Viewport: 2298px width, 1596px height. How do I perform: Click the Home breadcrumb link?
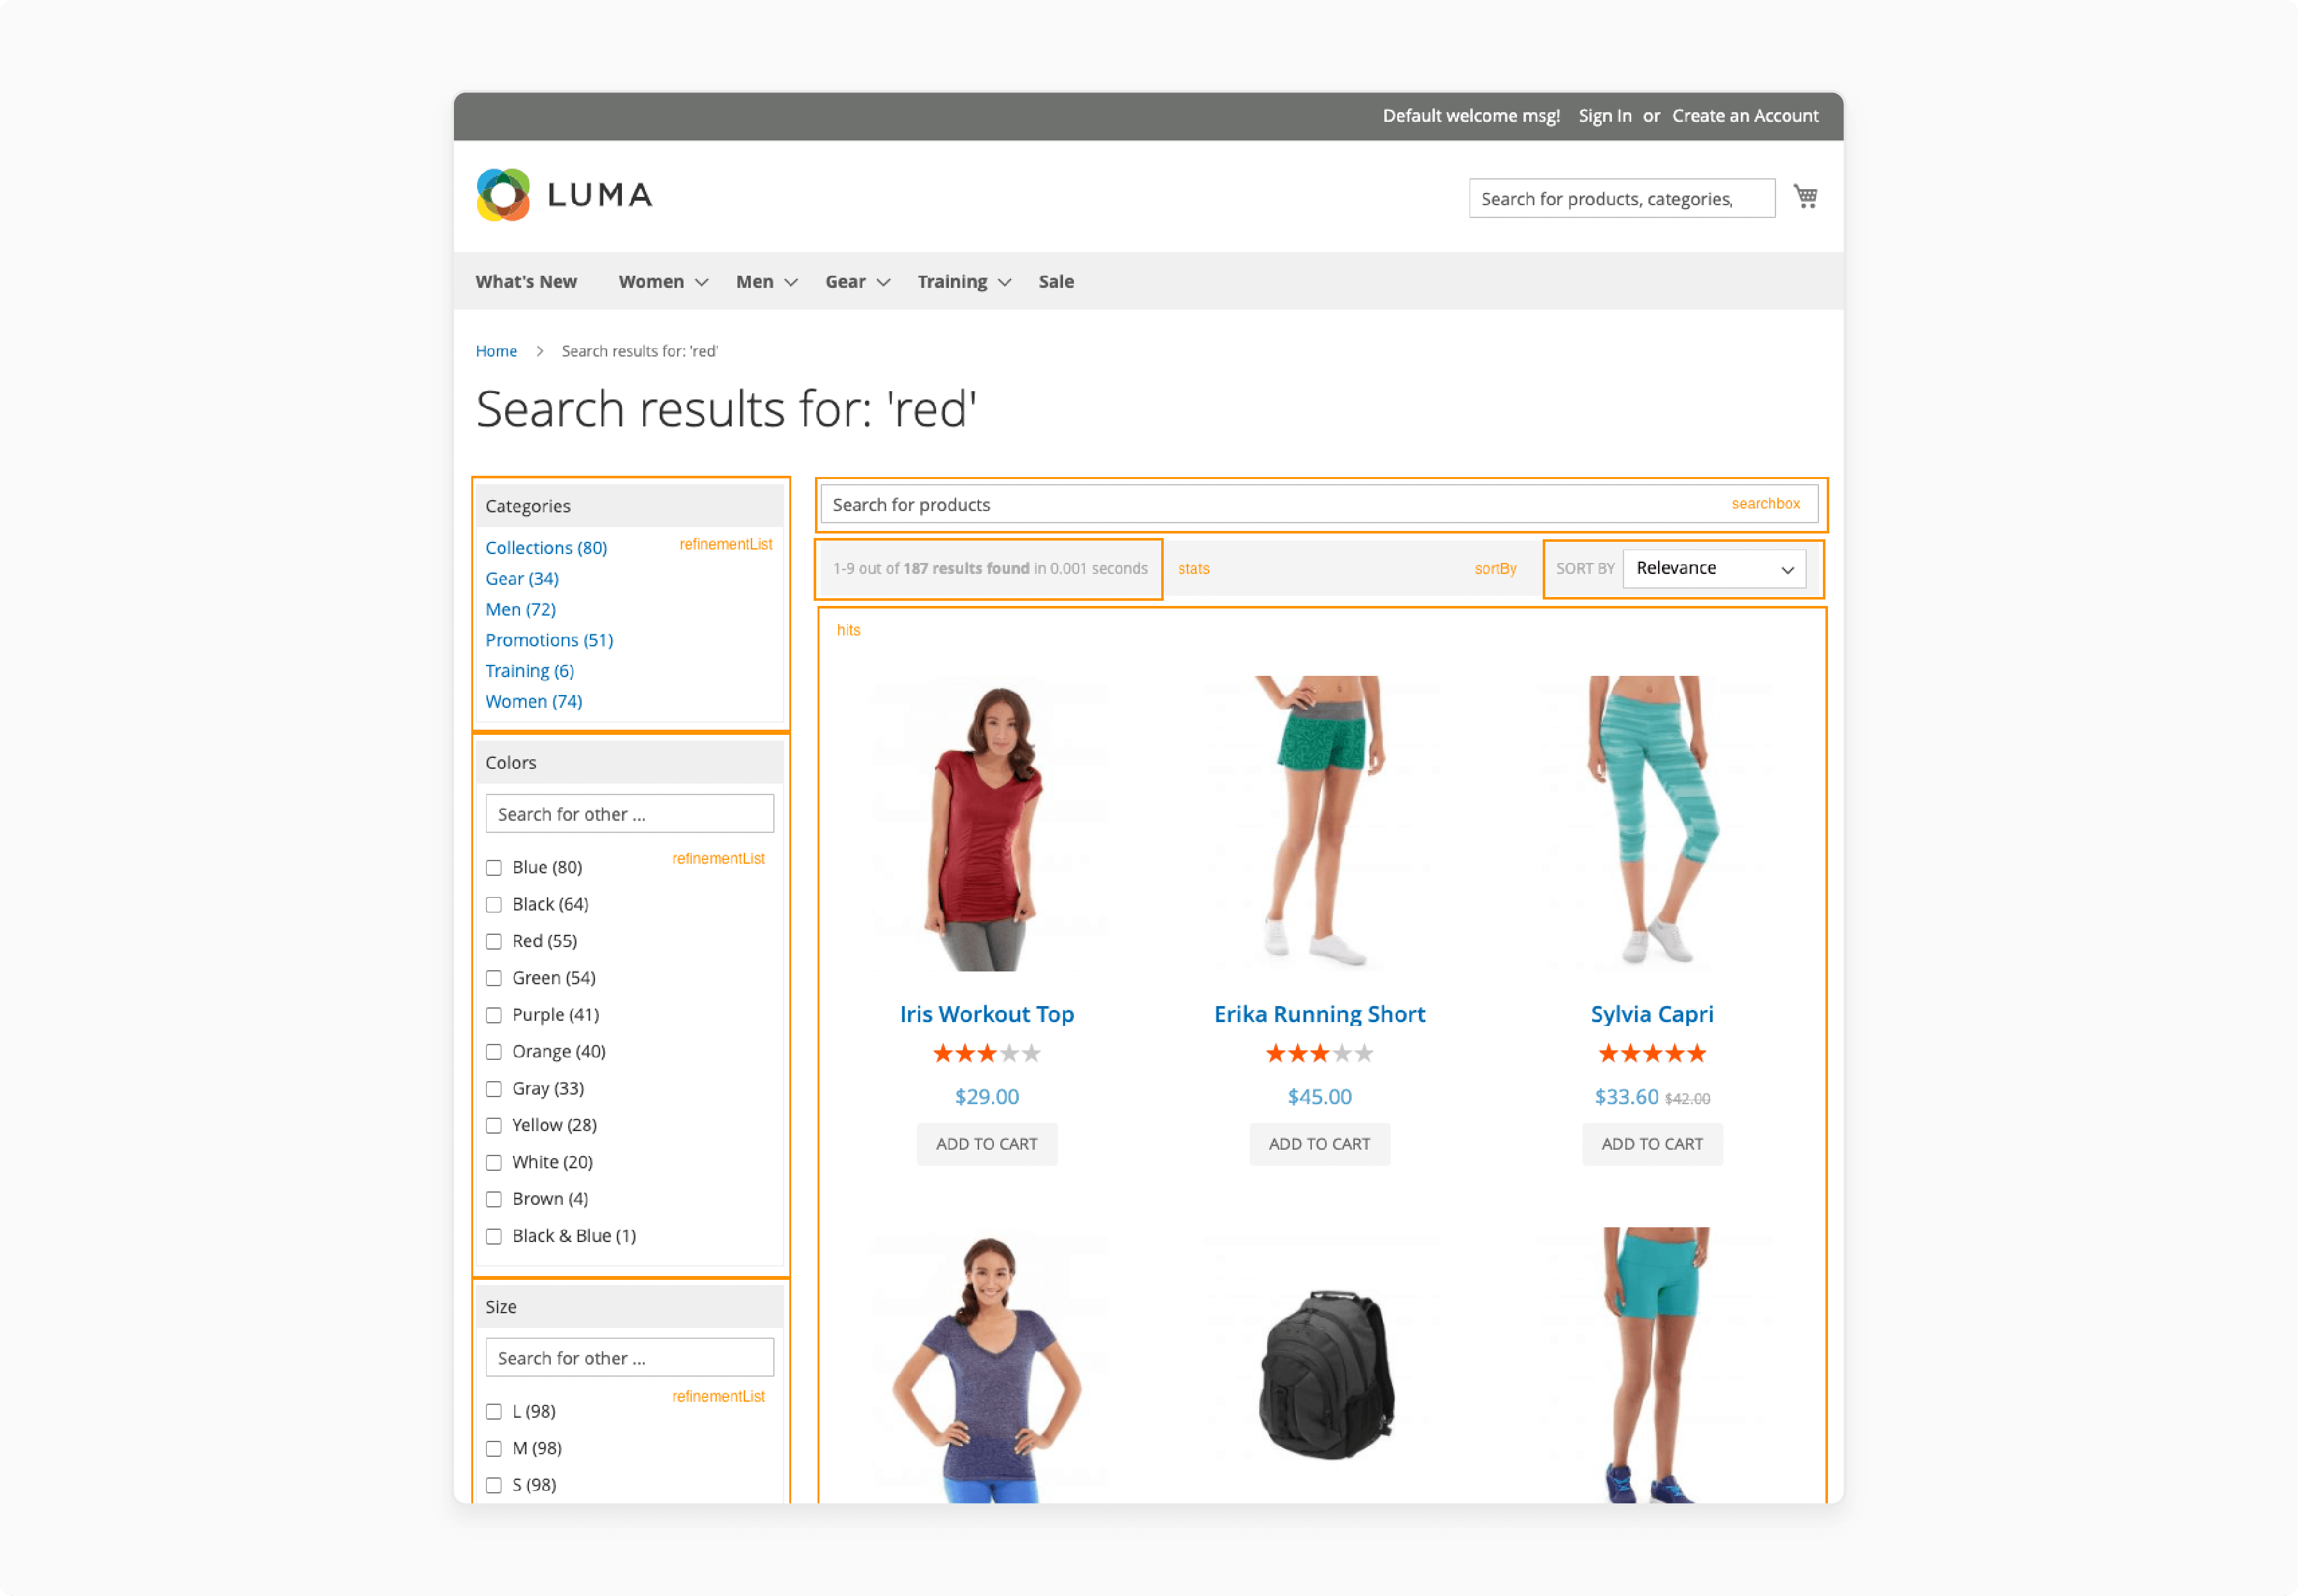(x=496, y=349)
